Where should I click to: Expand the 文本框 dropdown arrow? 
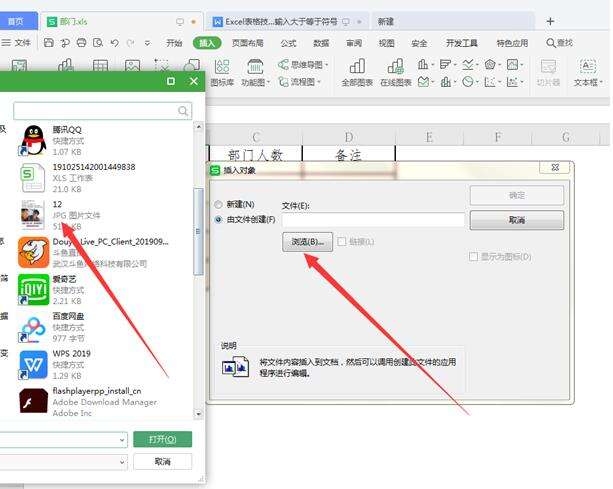click(601, 82)
